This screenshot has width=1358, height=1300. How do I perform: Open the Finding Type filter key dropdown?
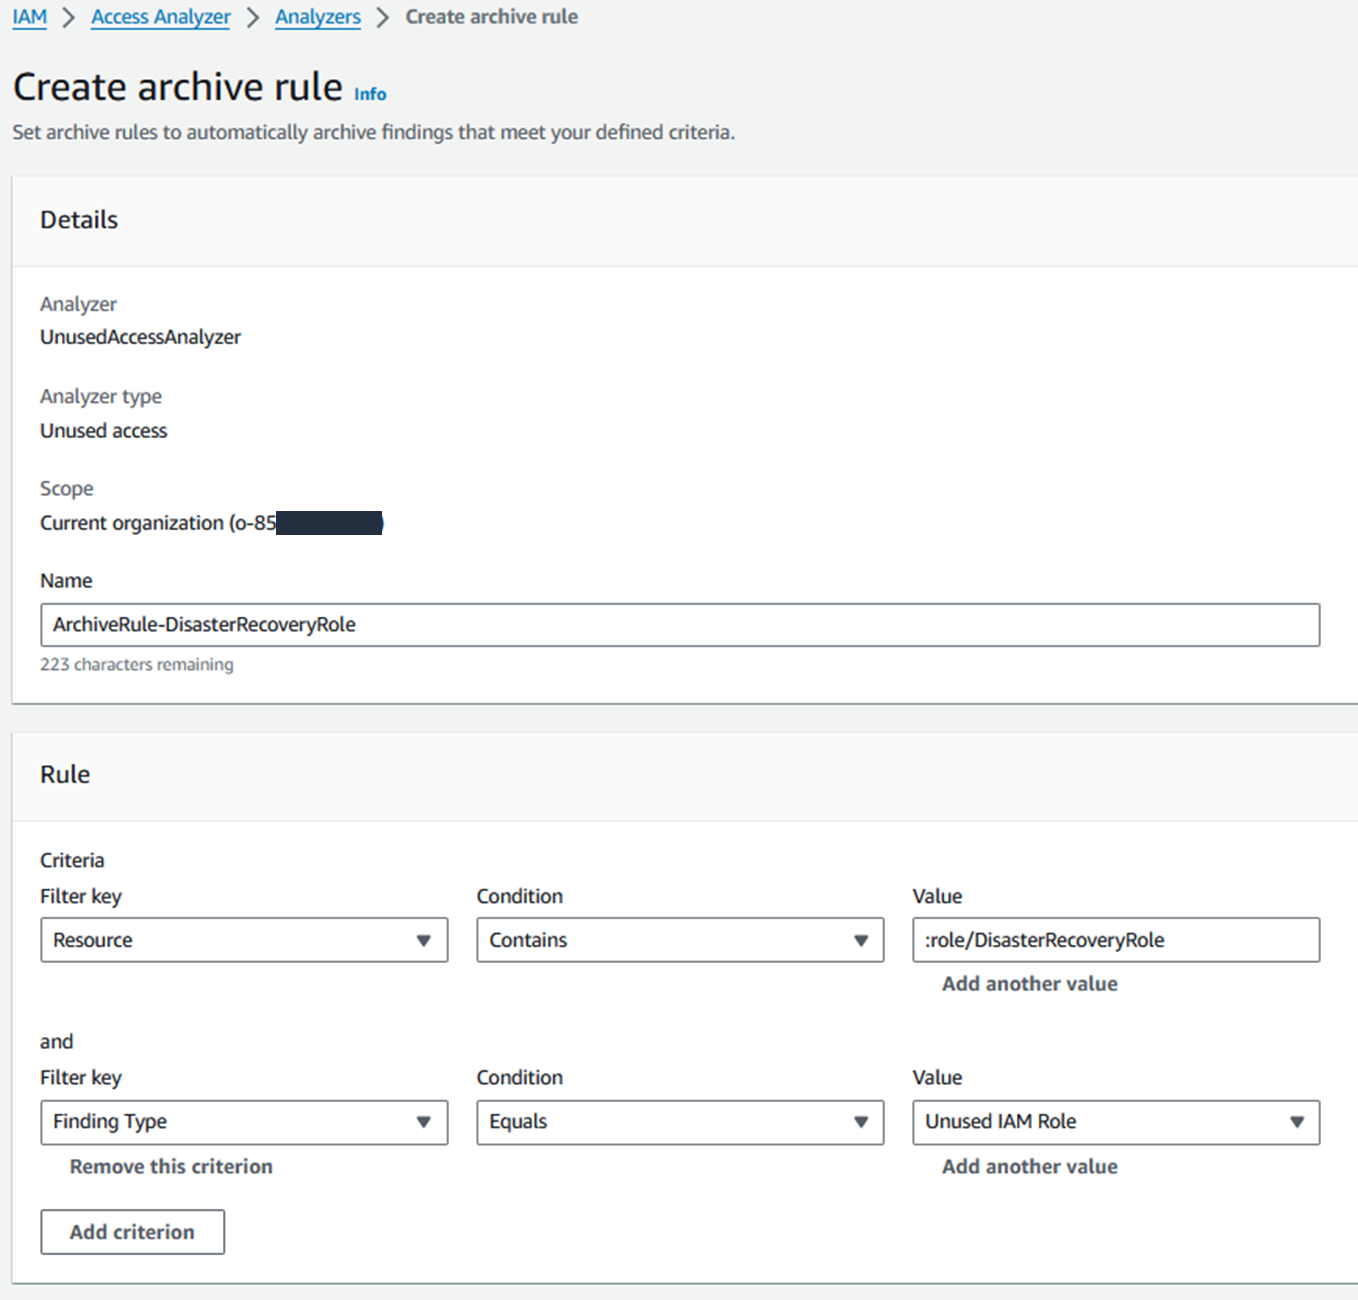point(243,1122)
